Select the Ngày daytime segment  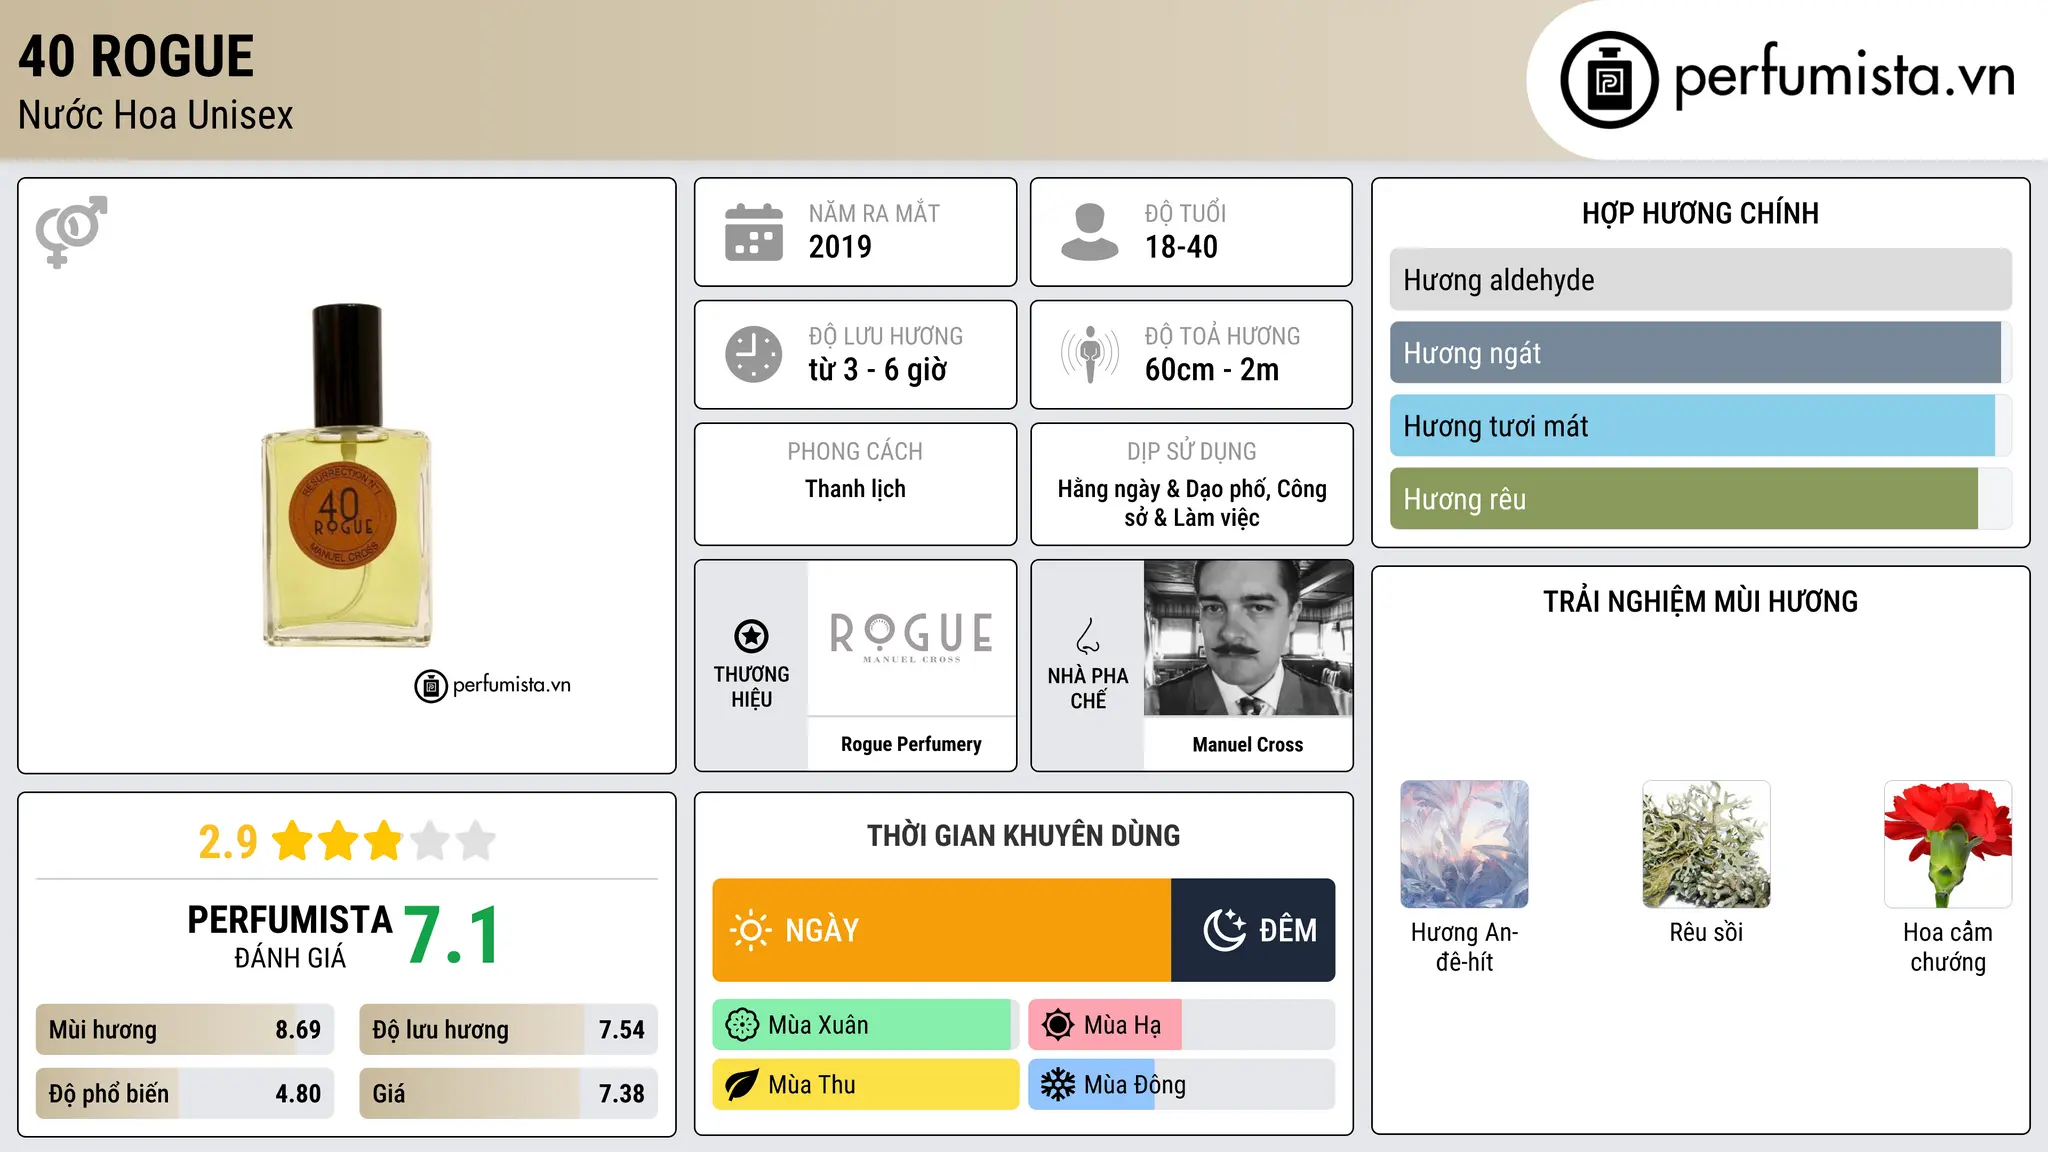pos(941,930)
